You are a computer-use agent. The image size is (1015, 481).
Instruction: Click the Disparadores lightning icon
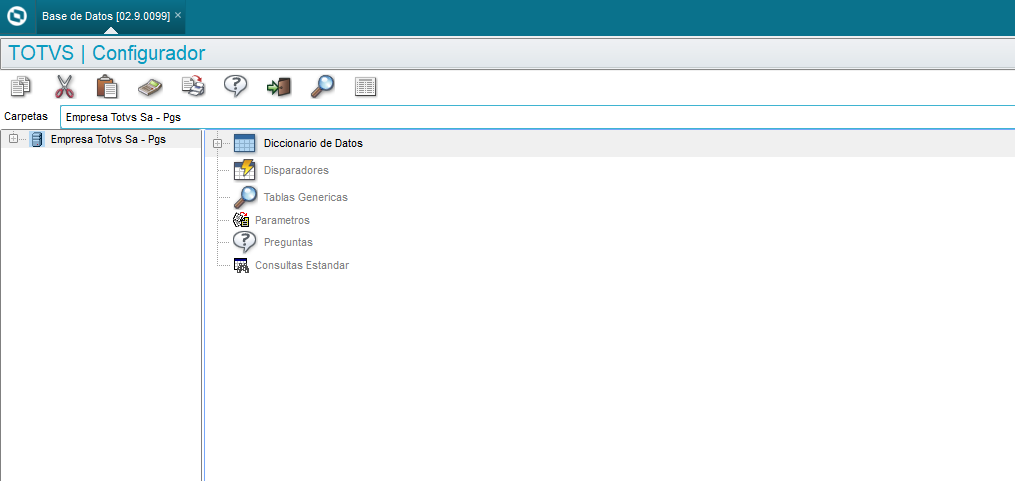pyautogui.click(x=245, y=170)
